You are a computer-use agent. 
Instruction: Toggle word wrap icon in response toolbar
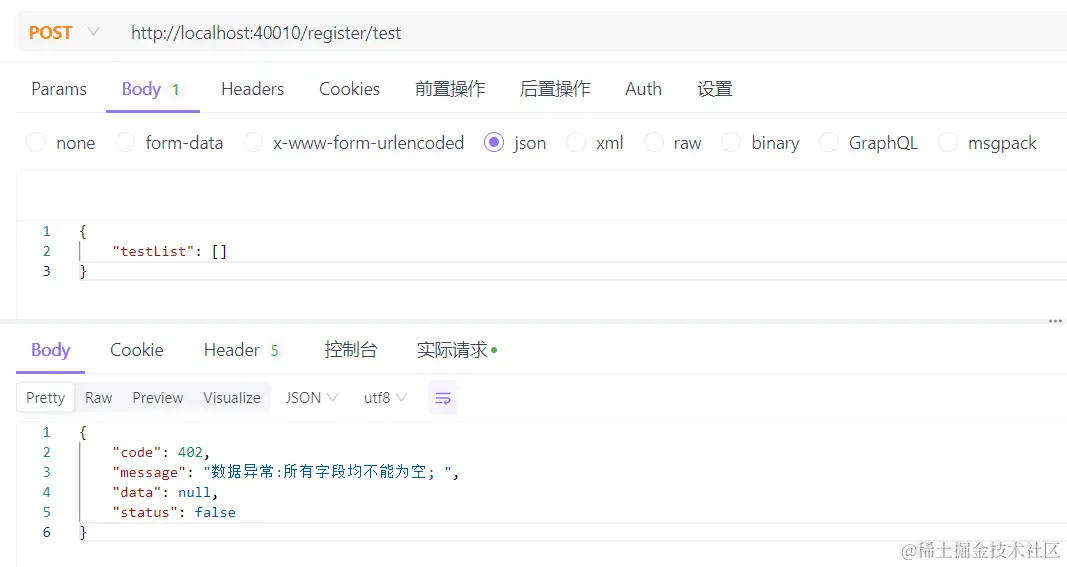[442, 398]
